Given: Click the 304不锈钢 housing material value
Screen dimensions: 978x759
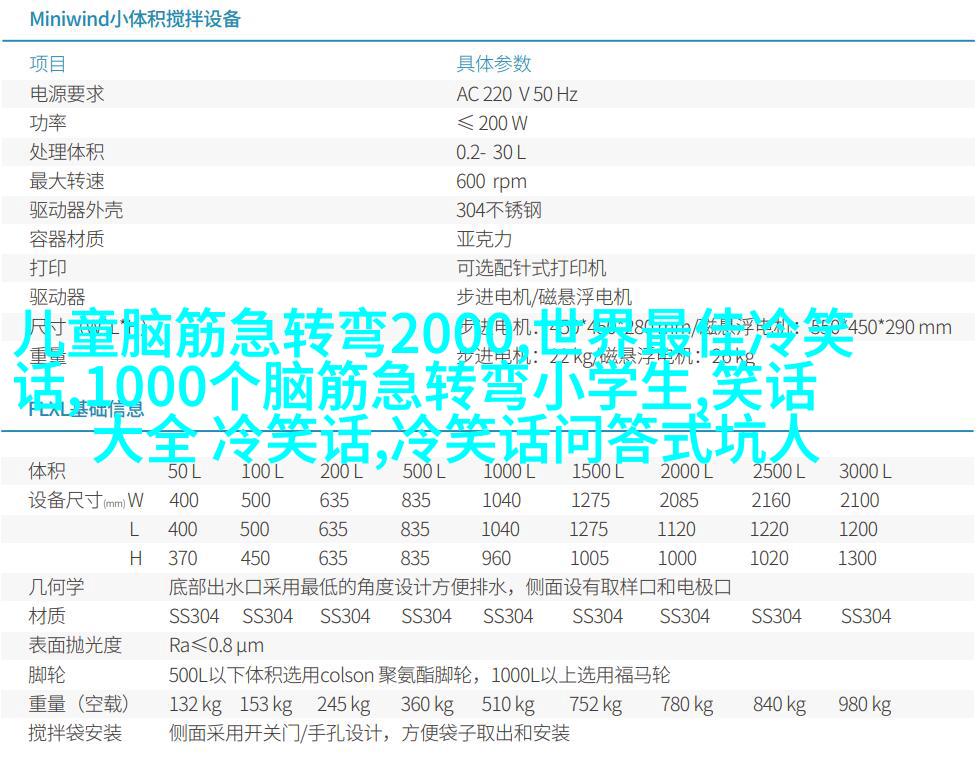Looking at the screenshot, I should [x=498, y=210].
